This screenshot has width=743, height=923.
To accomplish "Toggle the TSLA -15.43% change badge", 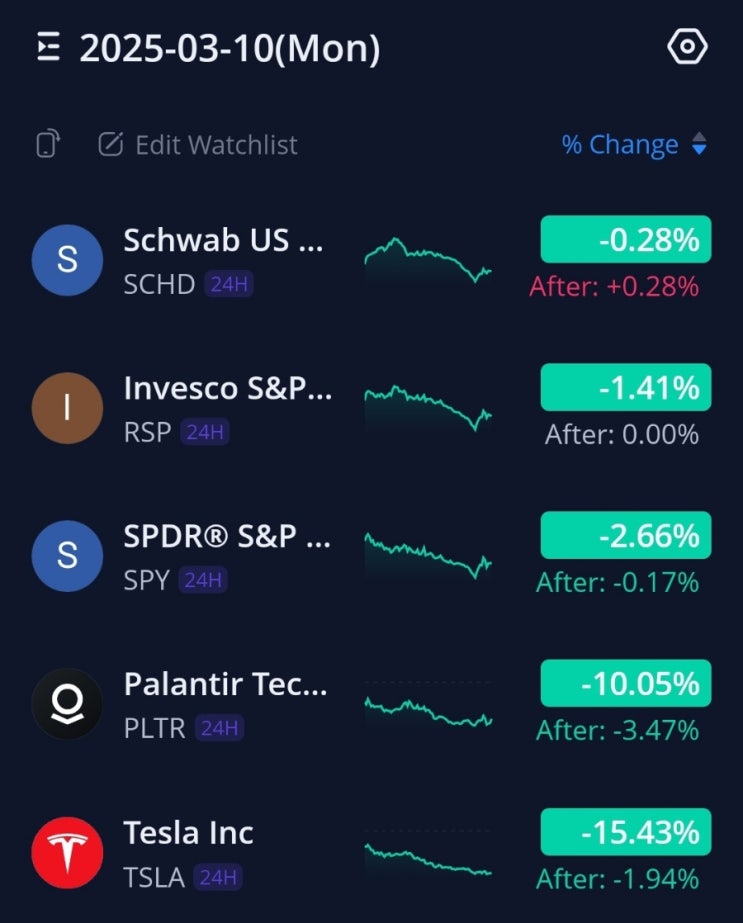I will 625,832.
